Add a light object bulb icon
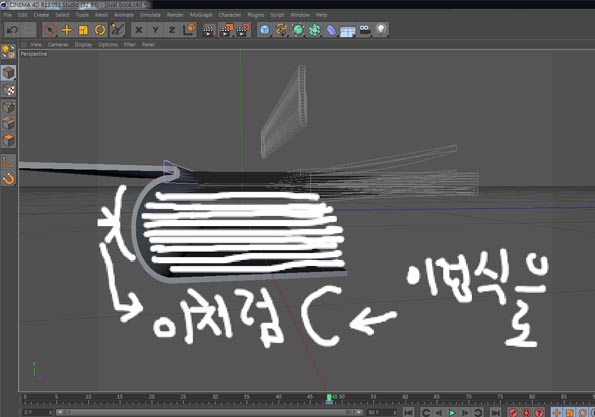Viewport: 595px width, 417px height. tap(381, 30)
